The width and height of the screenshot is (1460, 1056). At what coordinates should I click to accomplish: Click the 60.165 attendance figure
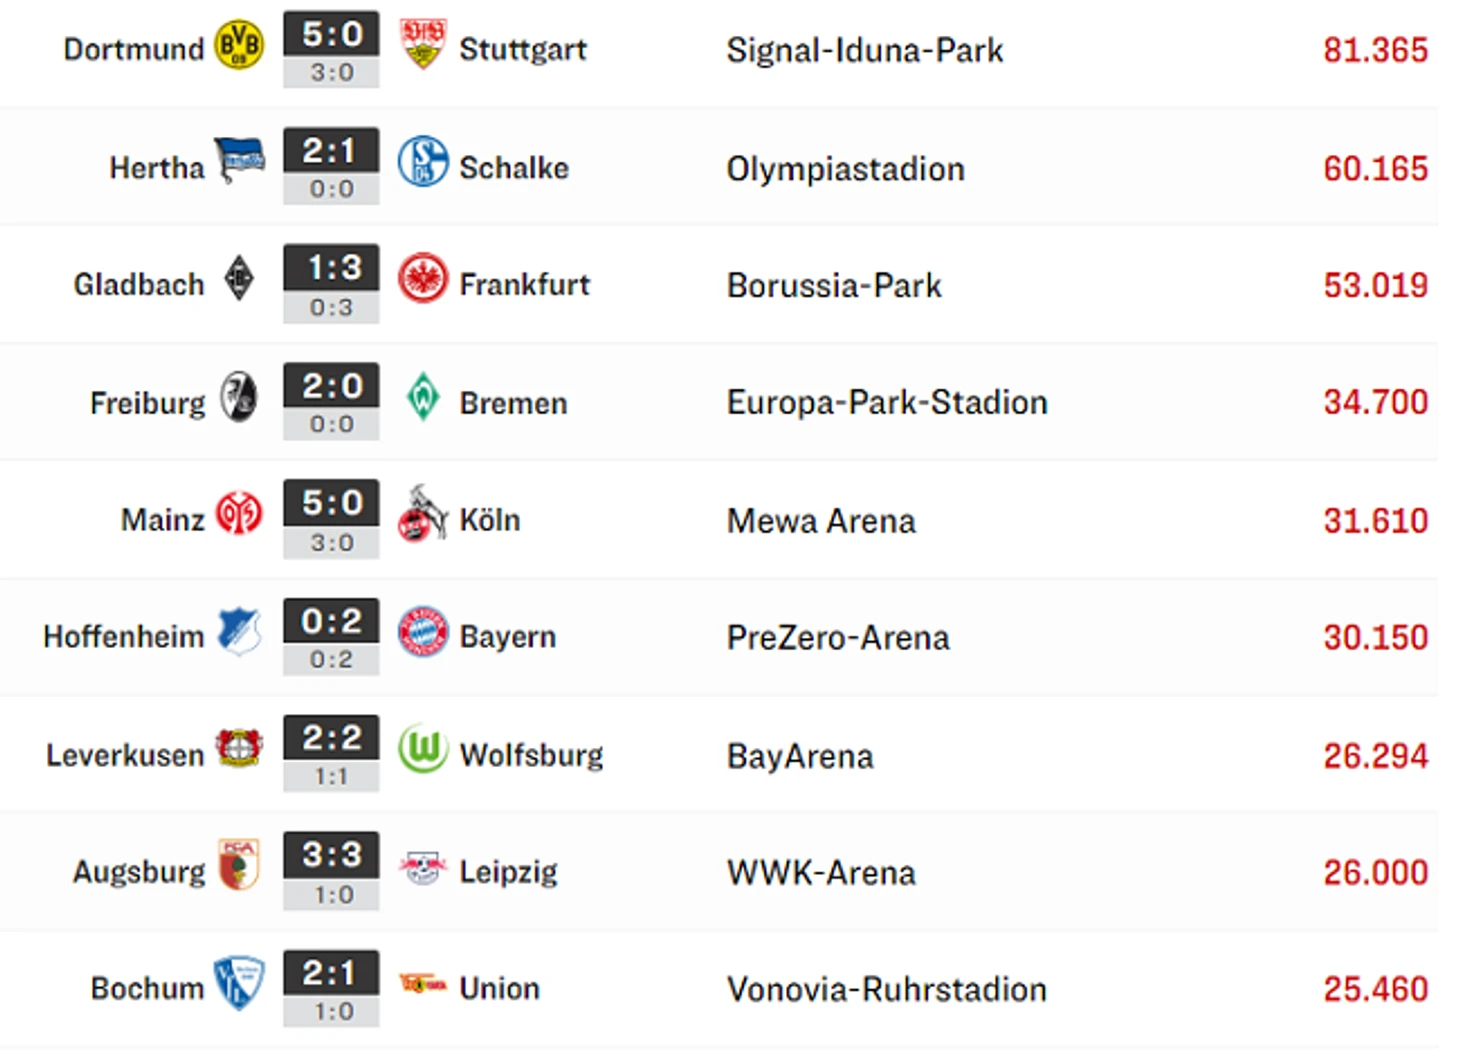1375,169
